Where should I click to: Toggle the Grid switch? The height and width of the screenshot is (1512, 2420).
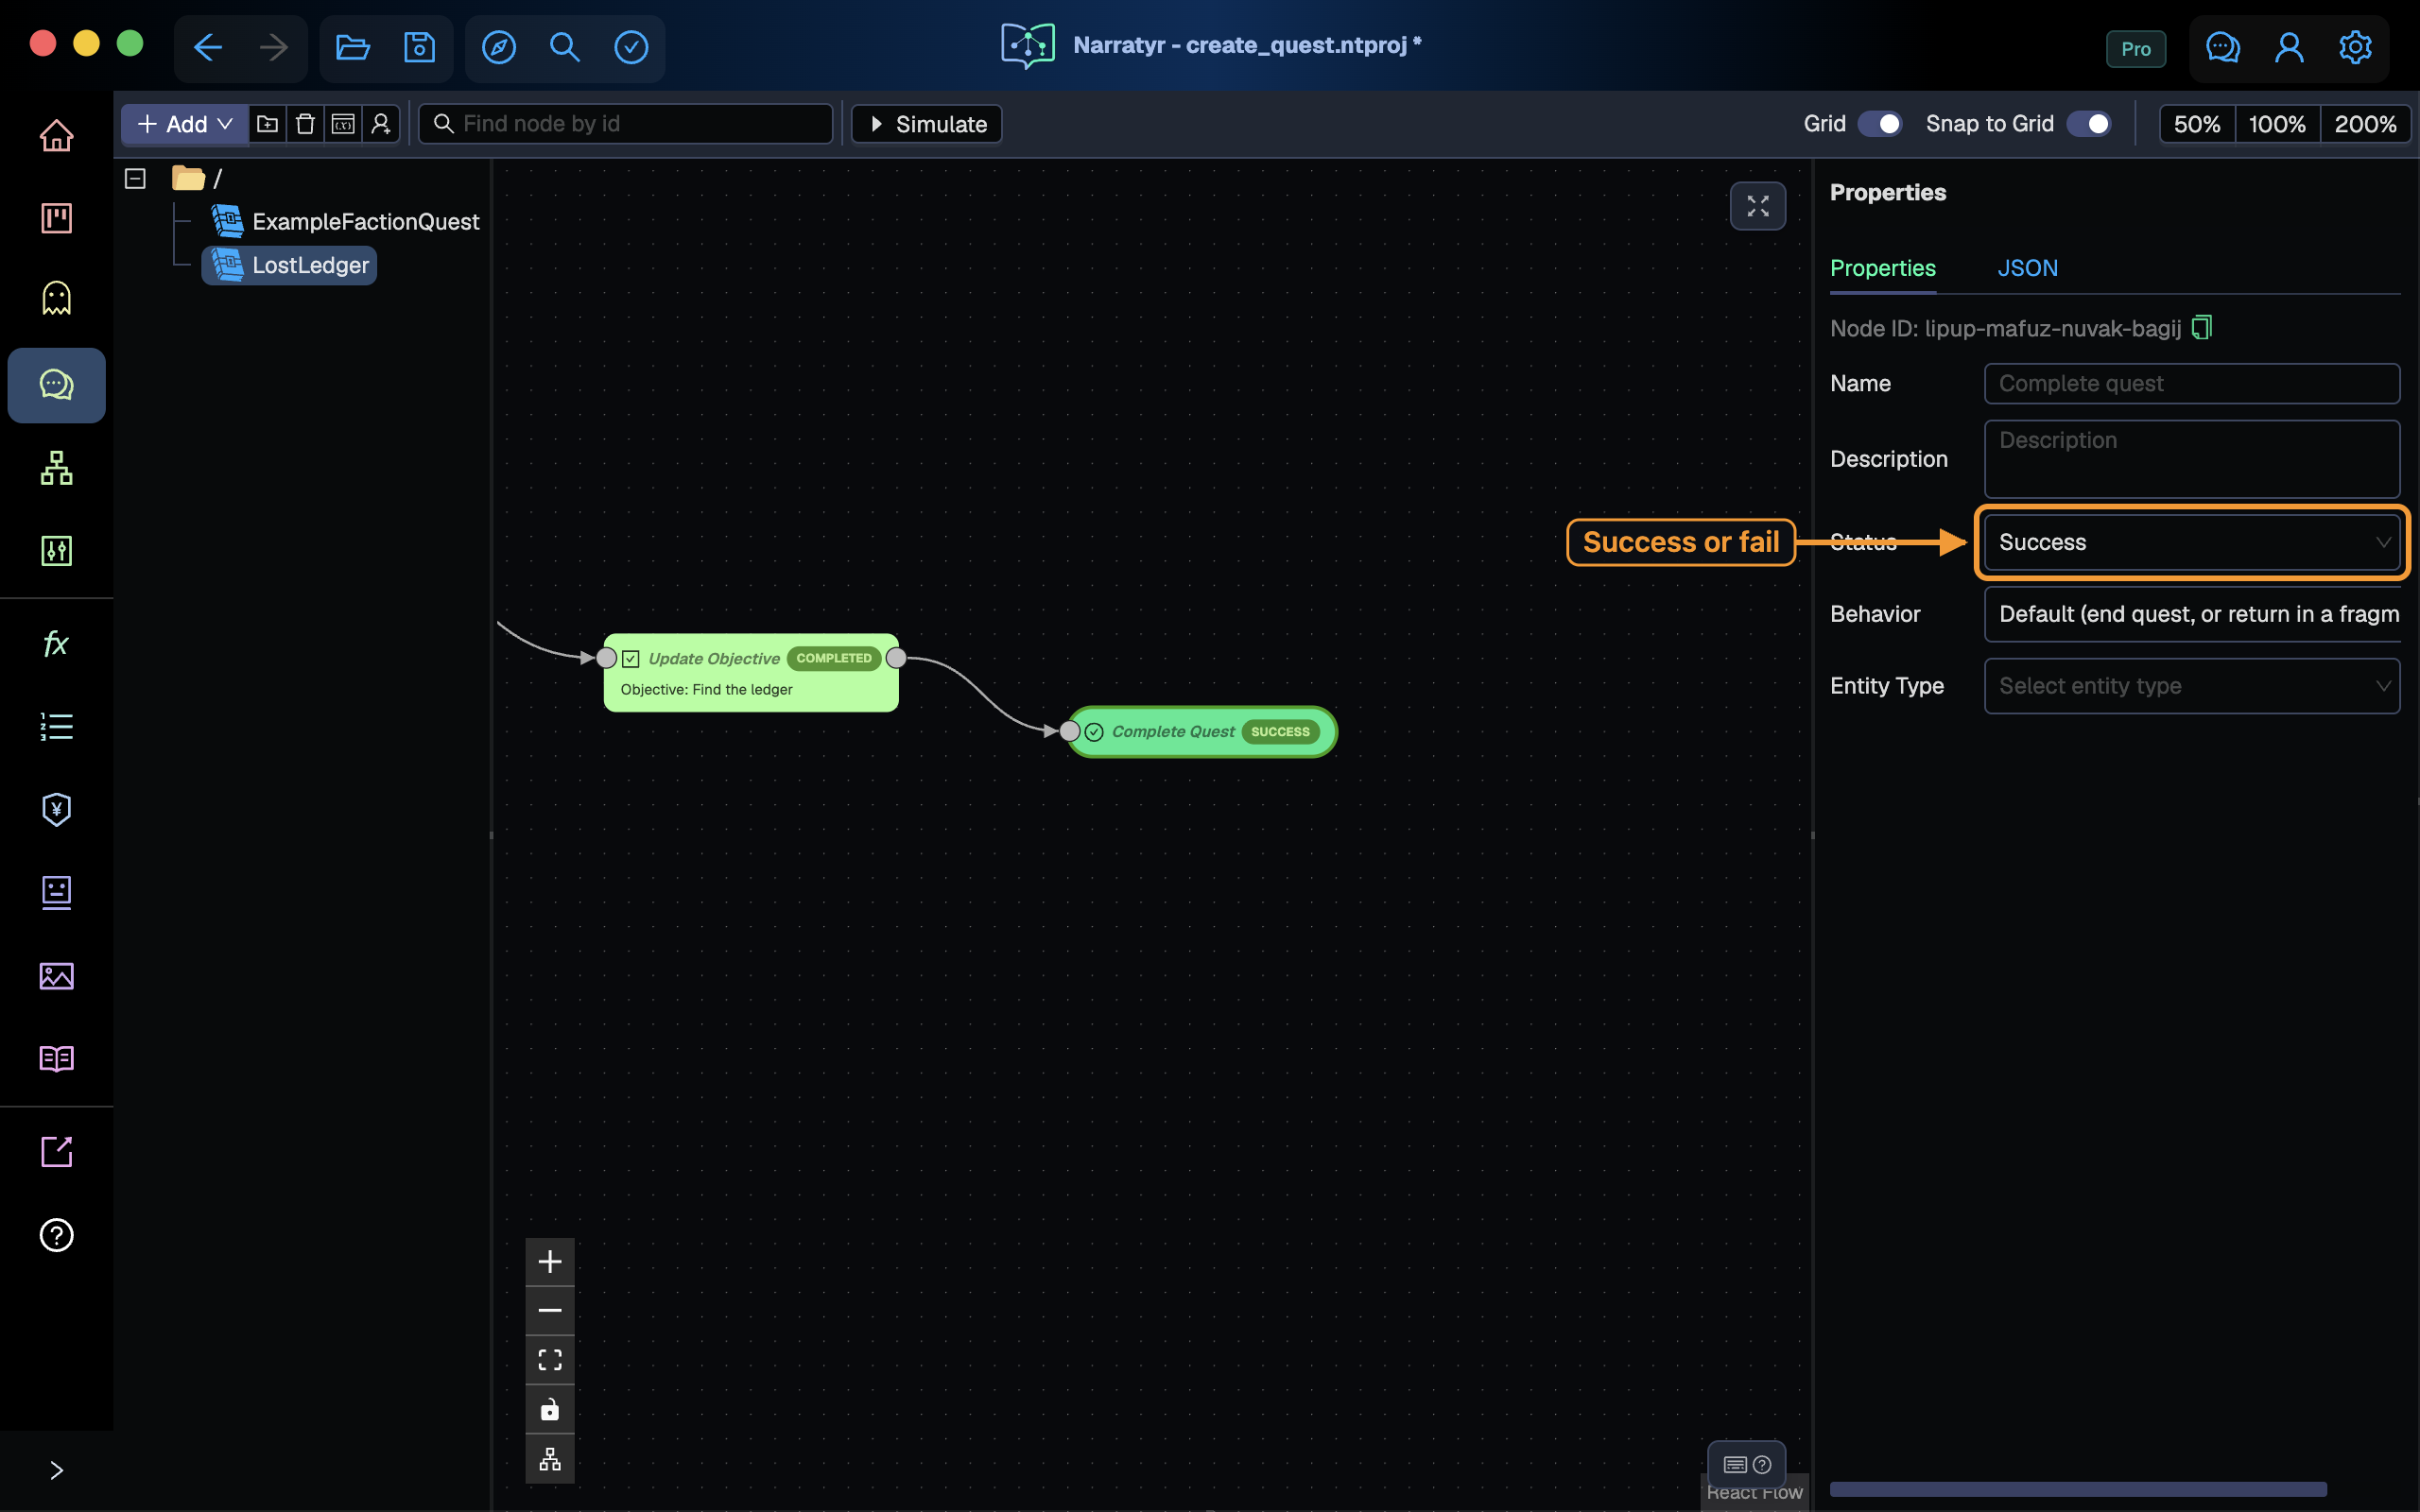(x=1879, y=124)
